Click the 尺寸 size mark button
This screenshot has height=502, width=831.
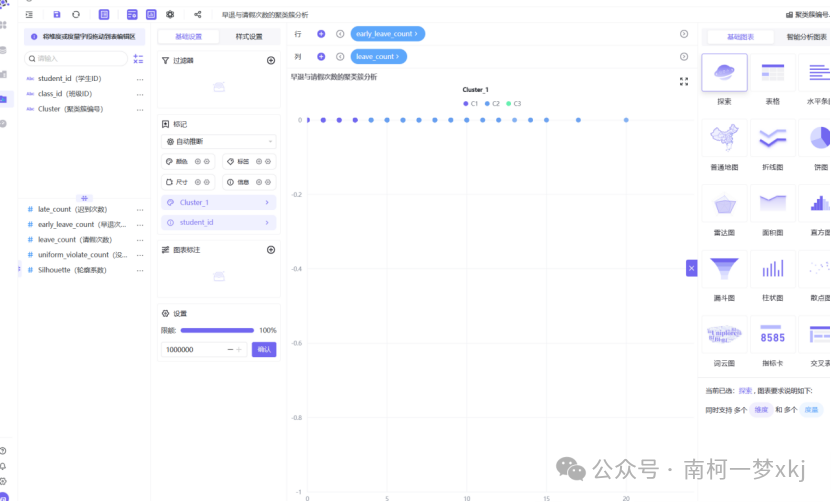pyautogui.click(x=188, y=182)
